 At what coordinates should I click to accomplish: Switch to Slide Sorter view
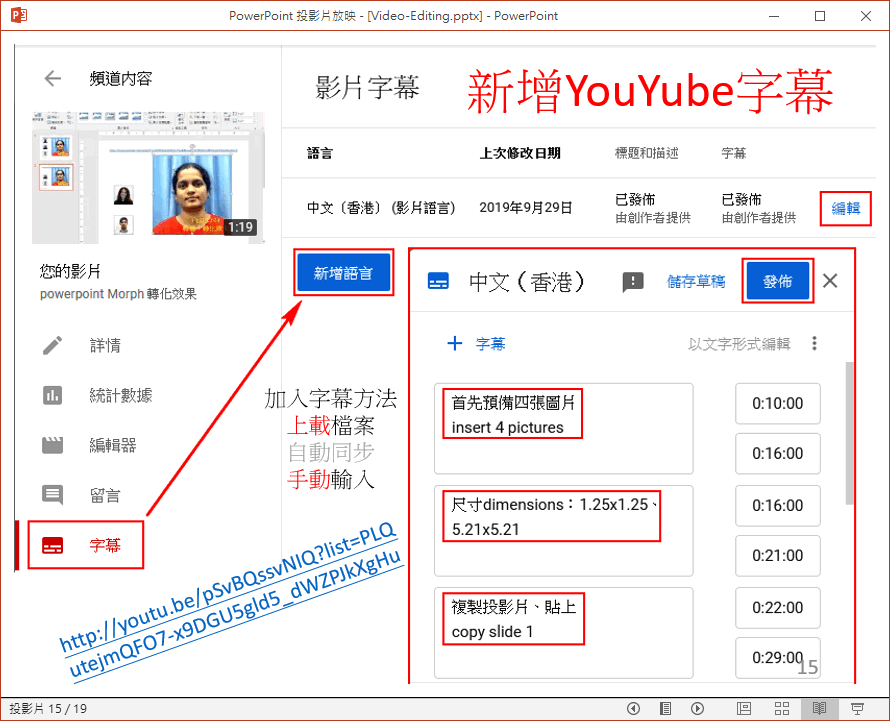pos(781,709)
